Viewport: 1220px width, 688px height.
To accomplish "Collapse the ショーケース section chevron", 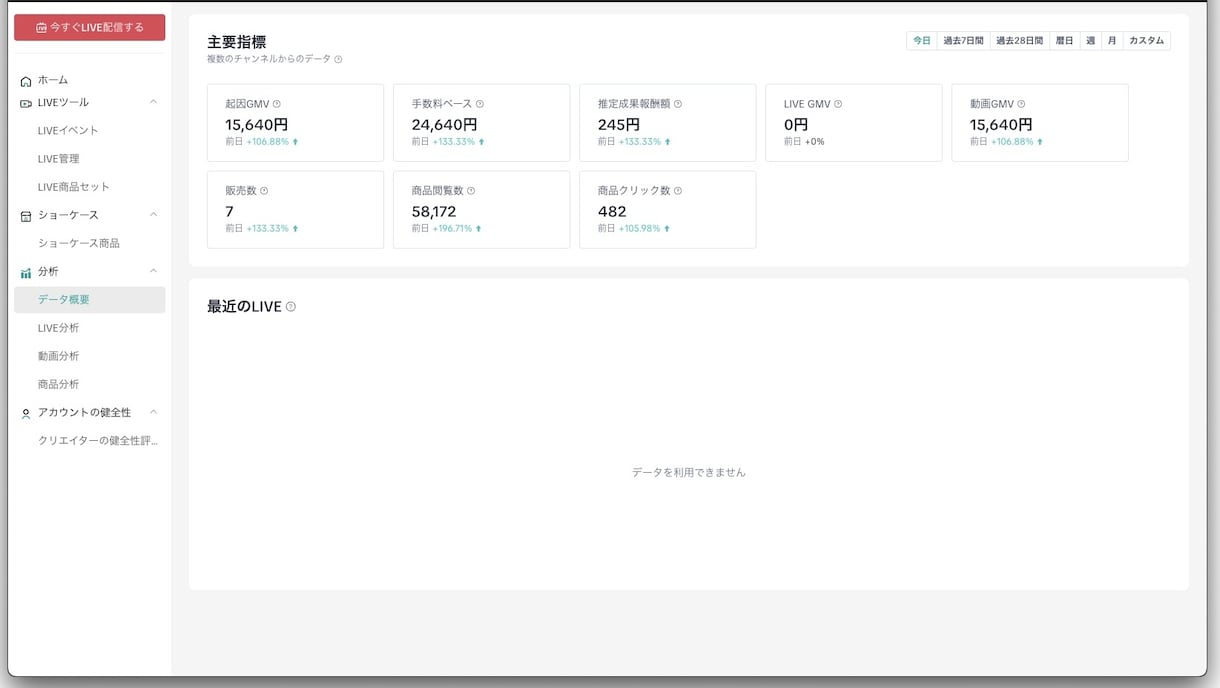I will pos(153,215).
